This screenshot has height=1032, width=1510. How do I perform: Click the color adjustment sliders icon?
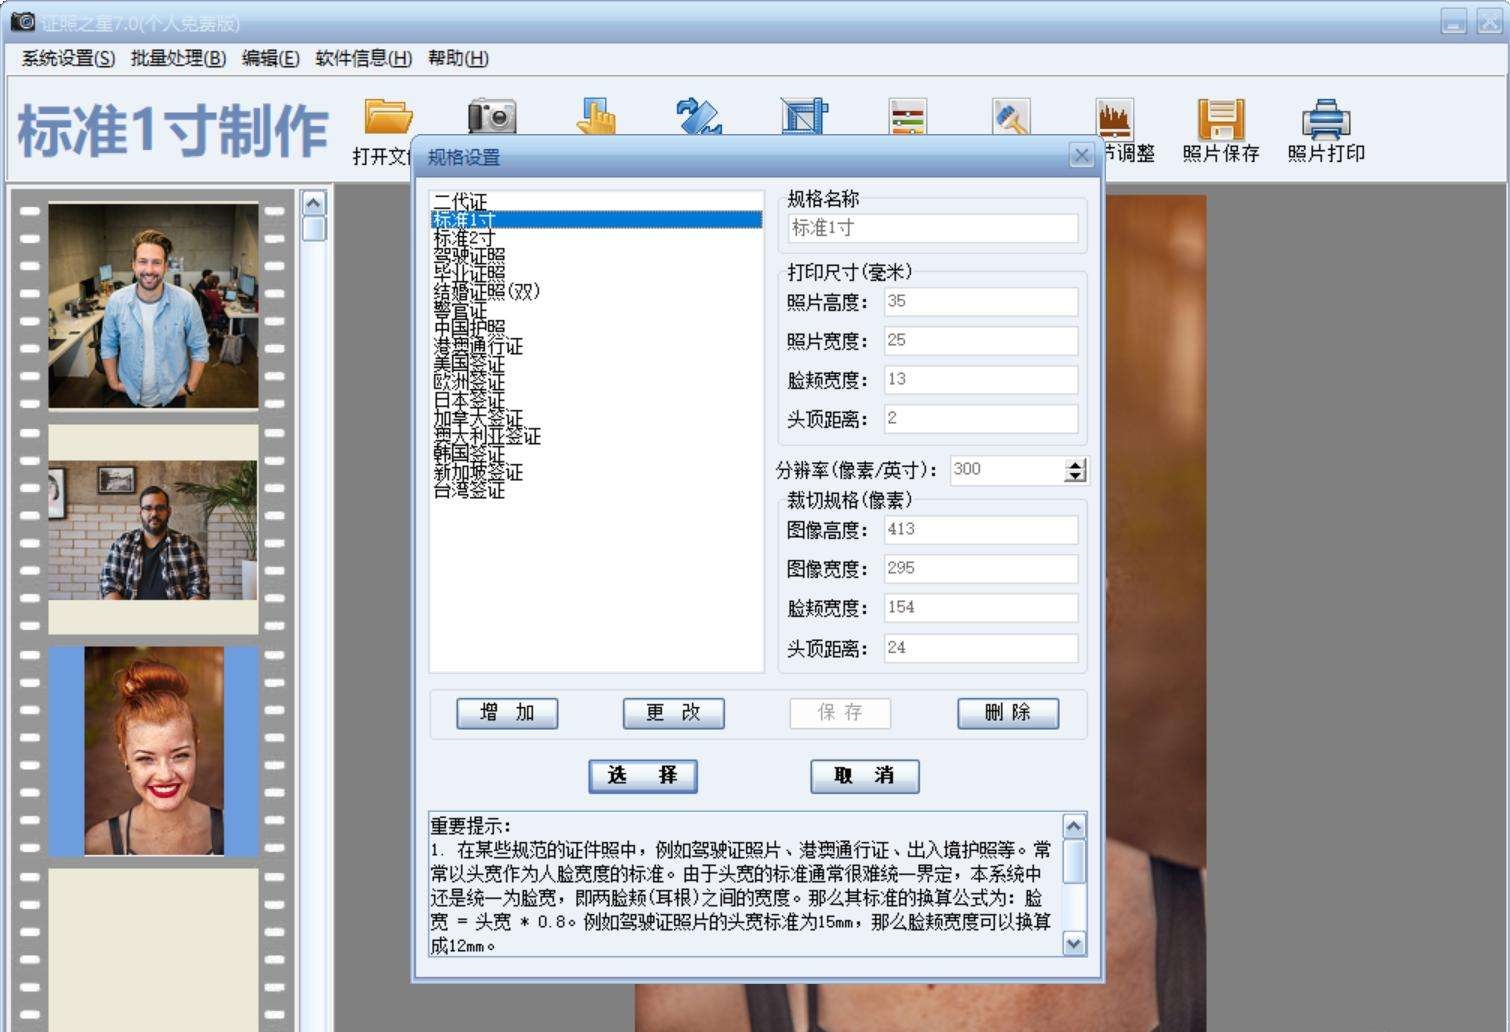(x=907, y=115)
